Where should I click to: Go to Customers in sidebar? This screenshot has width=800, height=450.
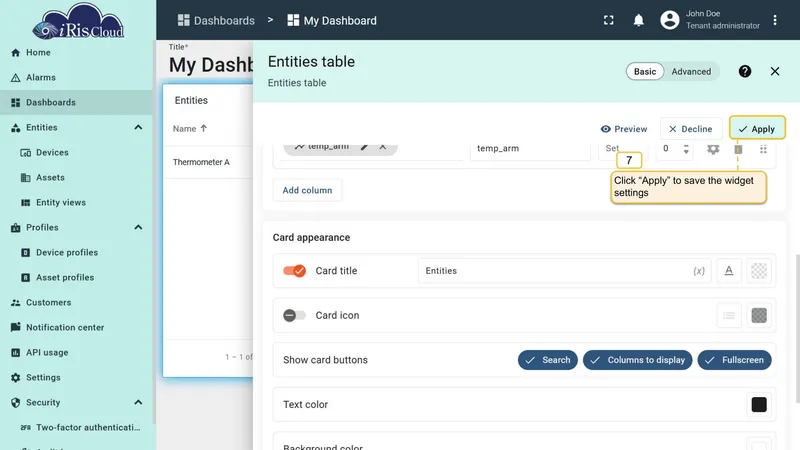point(77,303)
